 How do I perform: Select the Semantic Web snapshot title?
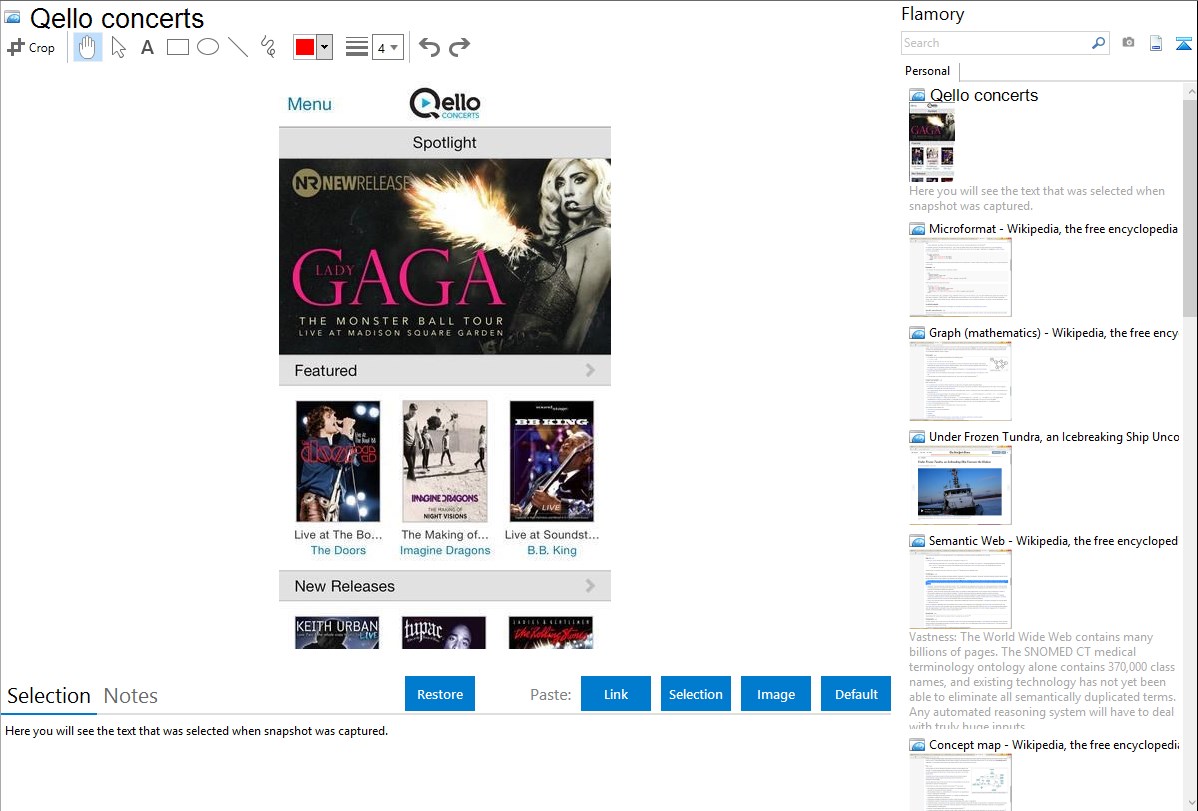(x=1053, y=540)
